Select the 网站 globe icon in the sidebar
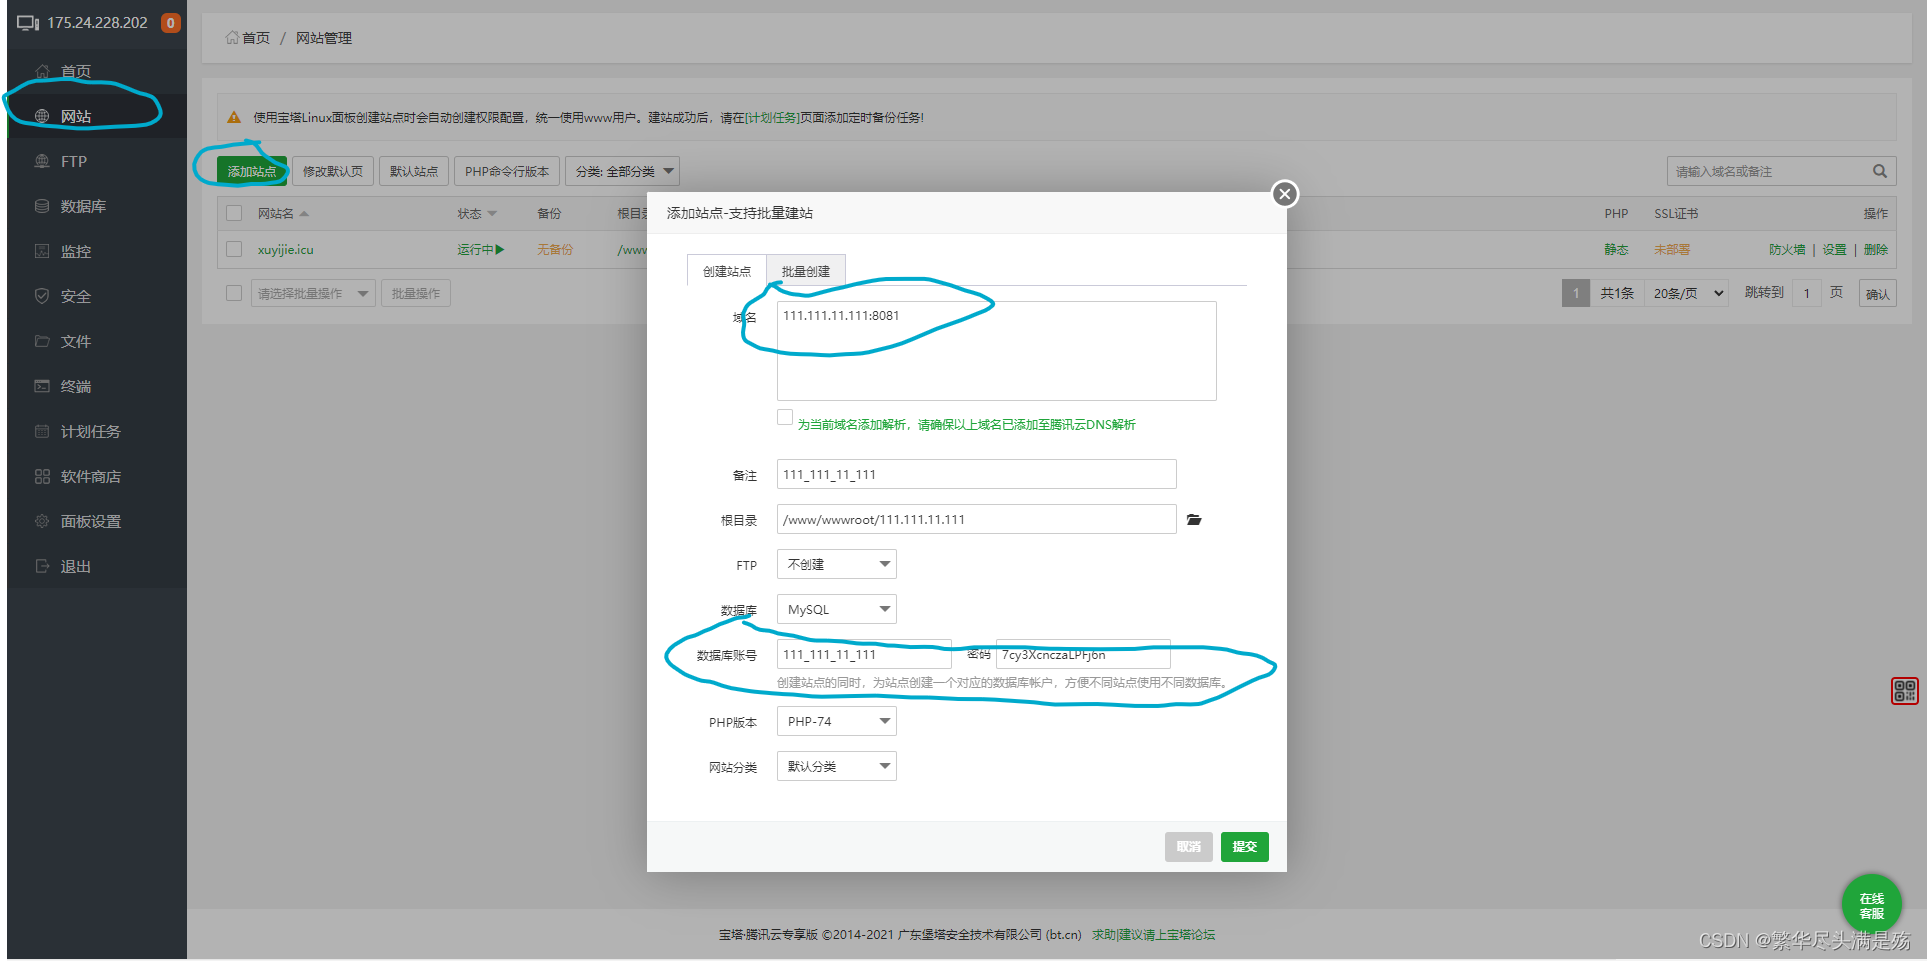Screen dimensions: 1927x961 tap(42, 116)
